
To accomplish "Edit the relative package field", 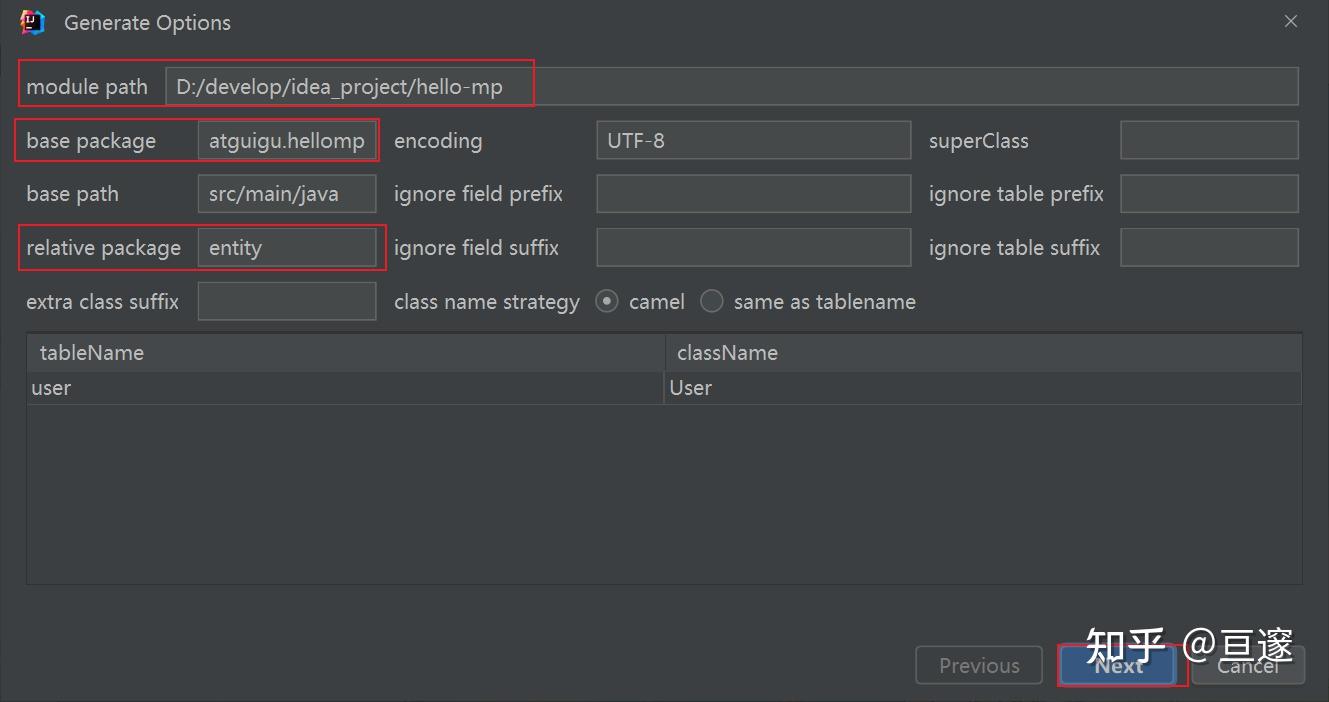I will pyautogui.click(x=287, y=248).
